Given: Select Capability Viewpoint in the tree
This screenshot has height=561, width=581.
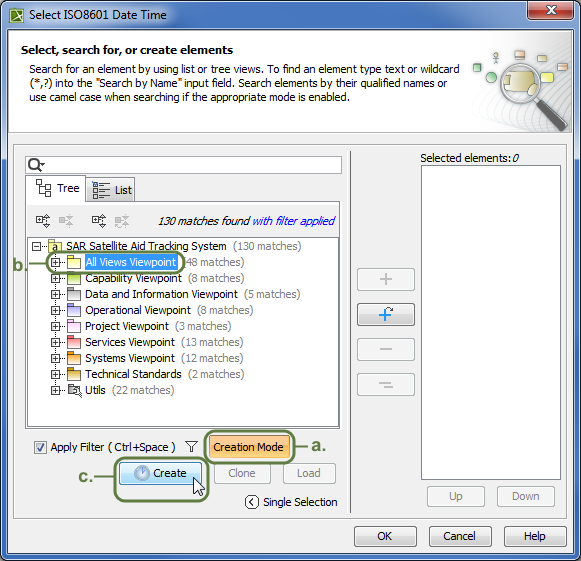Looking at the screenshot, I should pos(133,278).
